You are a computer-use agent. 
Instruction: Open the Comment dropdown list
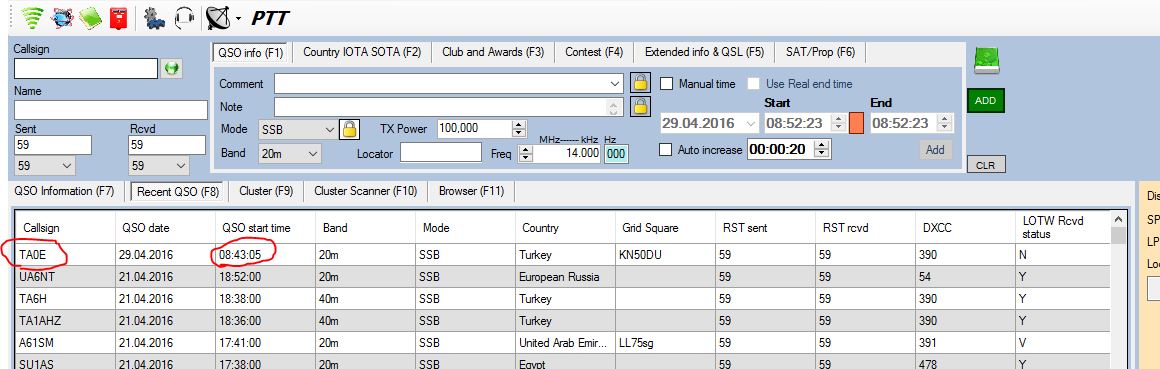615,84
